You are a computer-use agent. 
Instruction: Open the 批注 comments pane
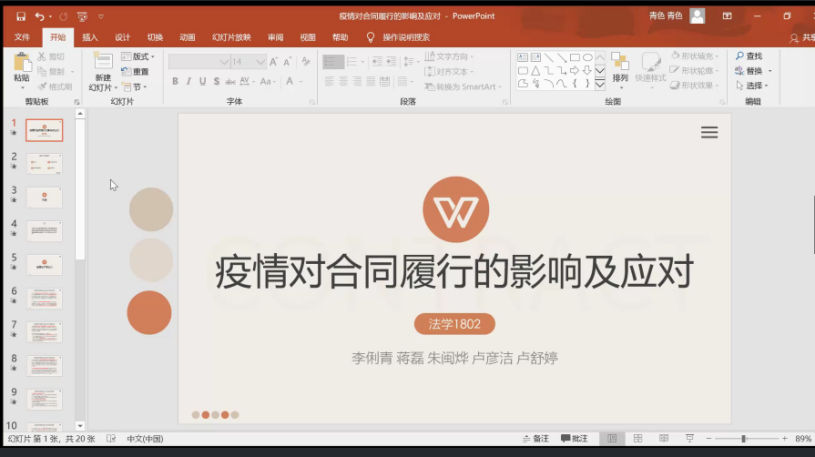pyautogui.click(x=574, y=438)
